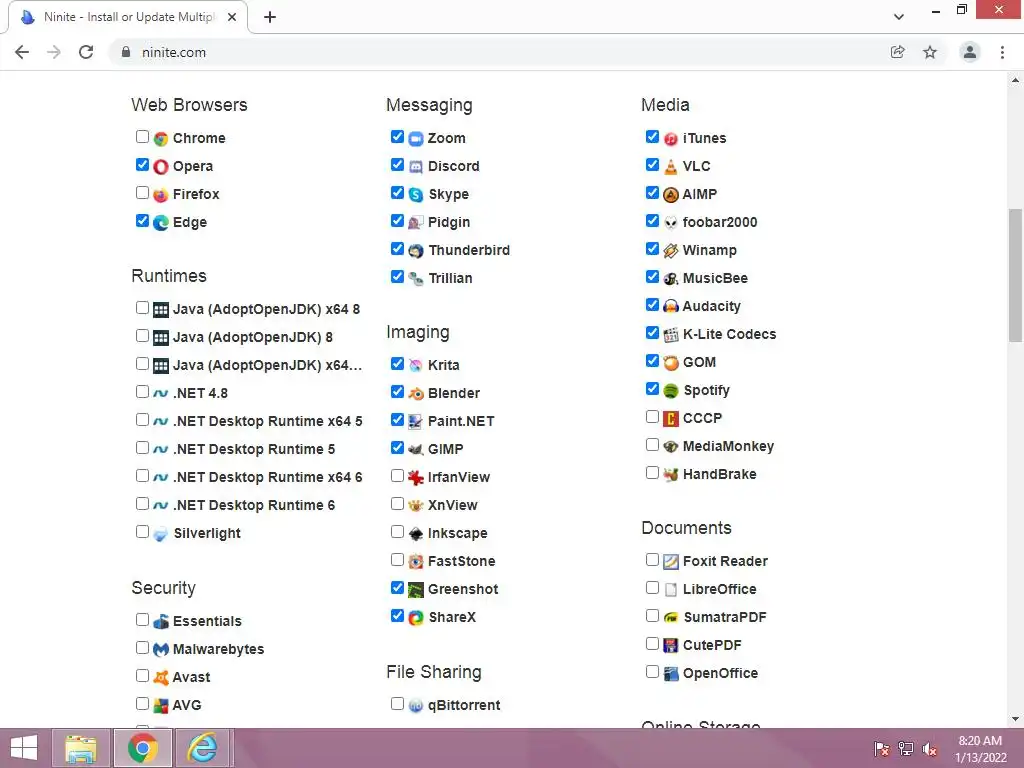
Task: Go back to the previous page
Action: (22, 52)
